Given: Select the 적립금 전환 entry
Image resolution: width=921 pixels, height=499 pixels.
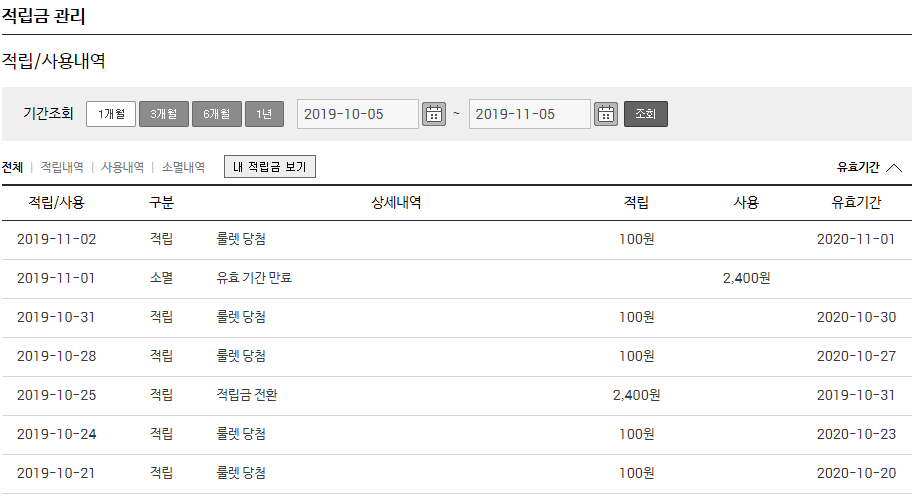Looking at the screenshot, I should tap(247, 395).
